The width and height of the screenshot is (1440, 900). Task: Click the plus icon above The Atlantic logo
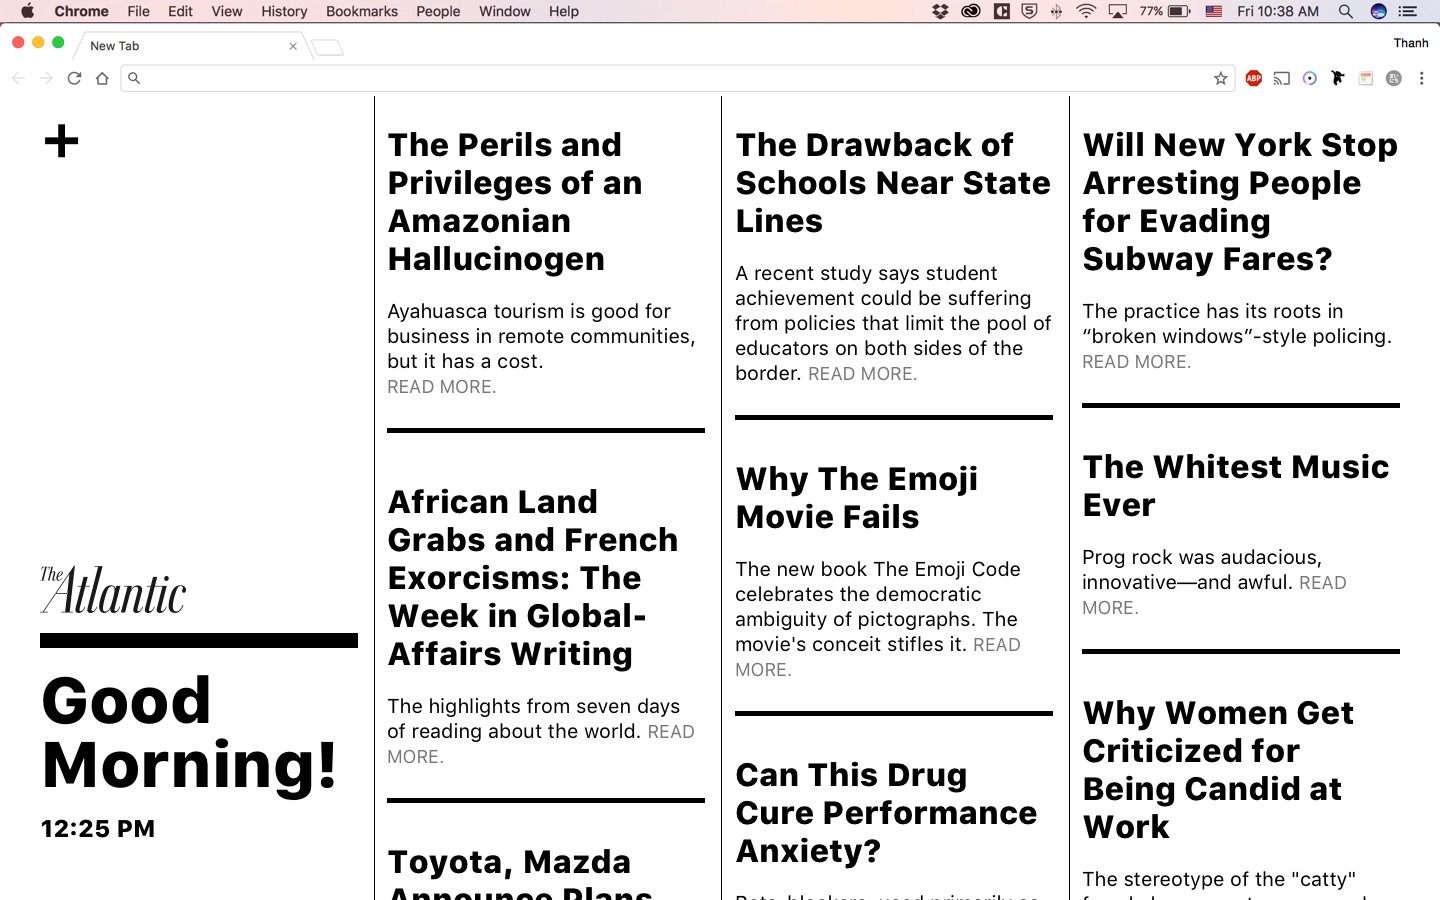pyautogui.click(x=61, y=141)
